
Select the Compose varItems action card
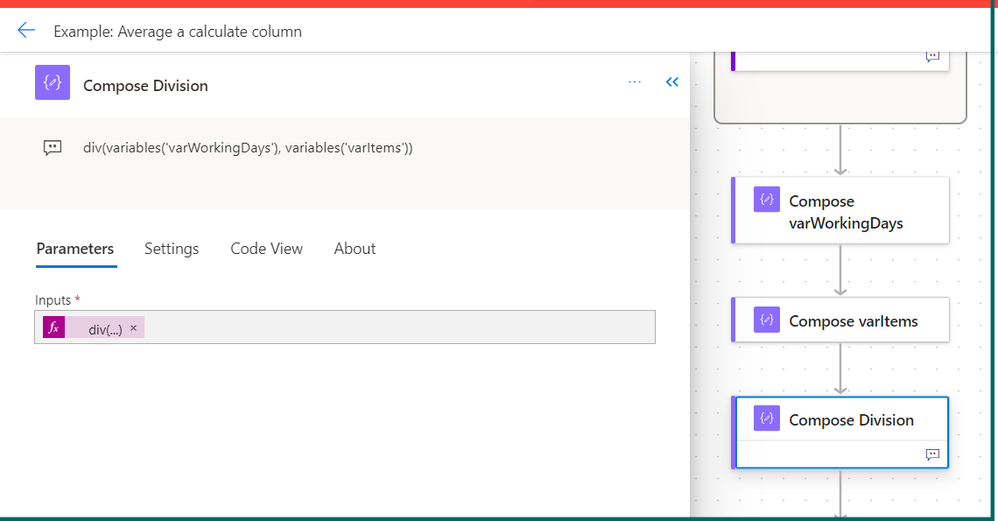840,320
